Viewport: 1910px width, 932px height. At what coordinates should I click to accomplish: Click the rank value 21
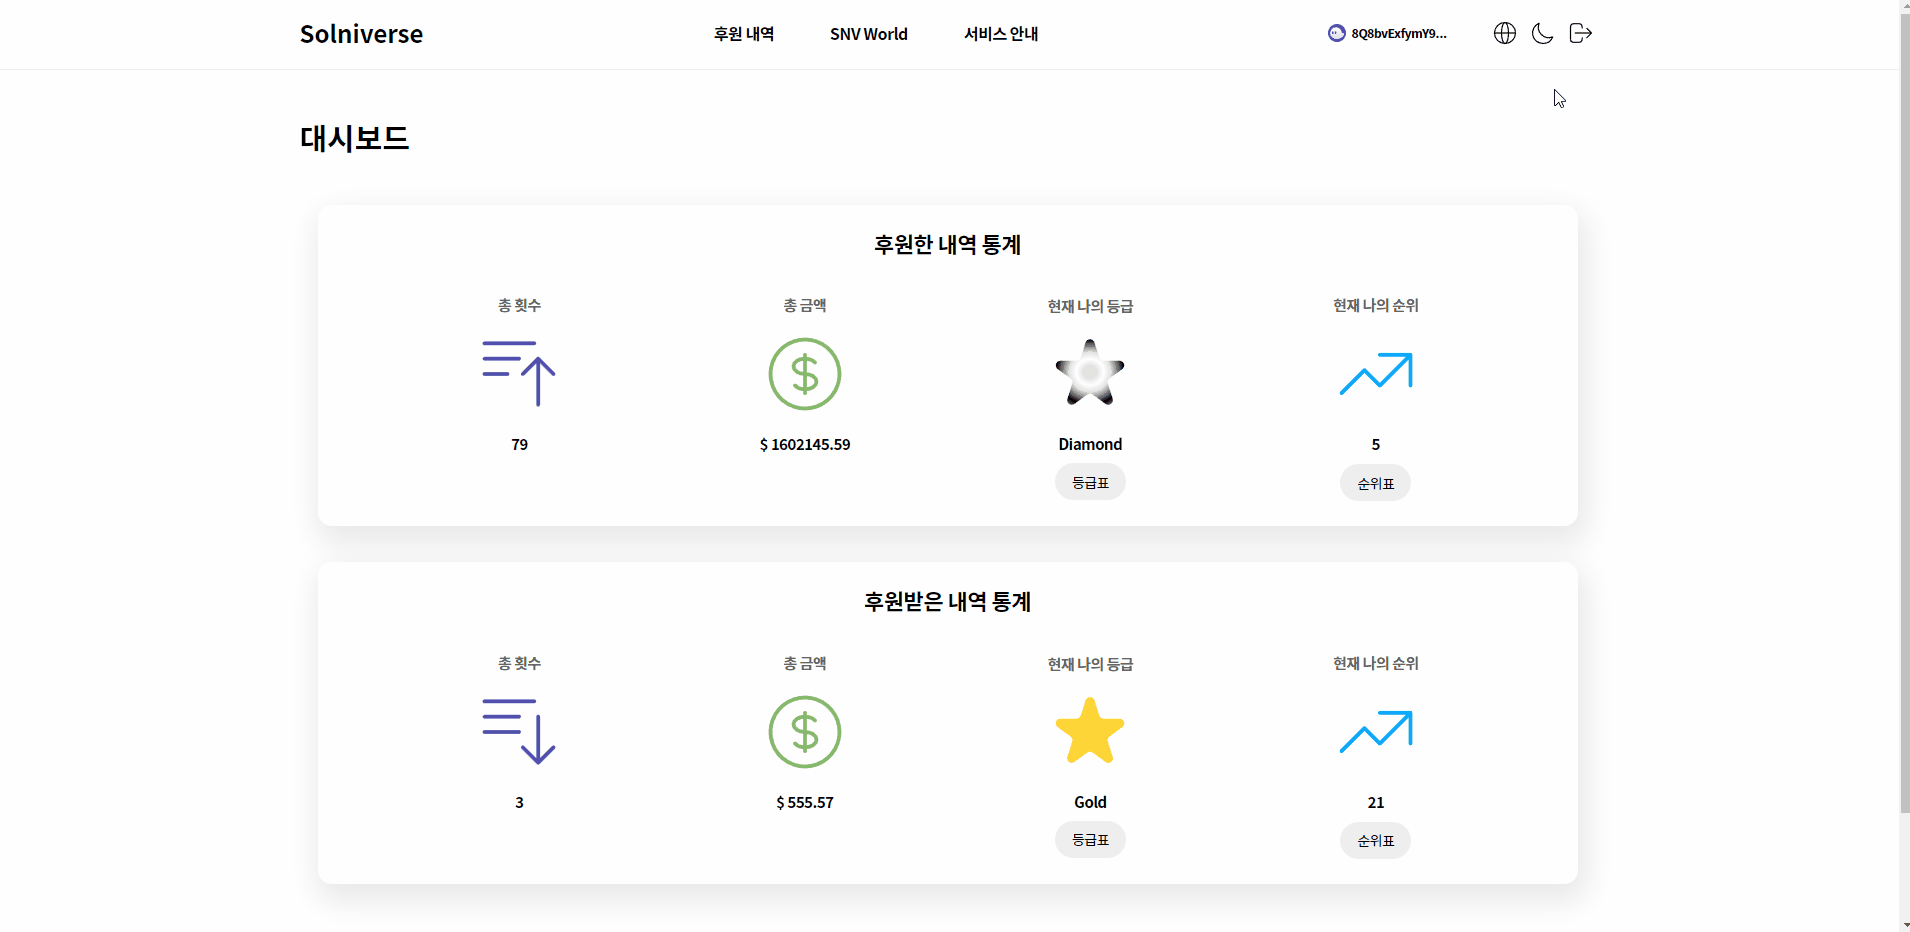1376,802
